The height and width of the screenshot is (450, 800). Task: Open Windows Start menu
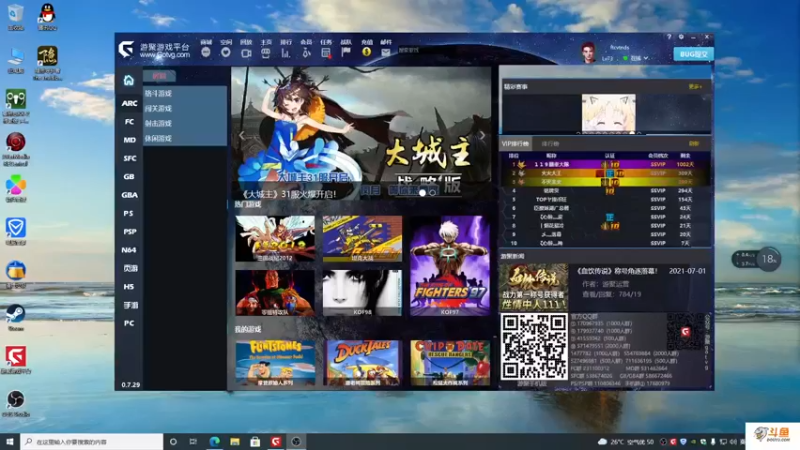pos(10,441)
